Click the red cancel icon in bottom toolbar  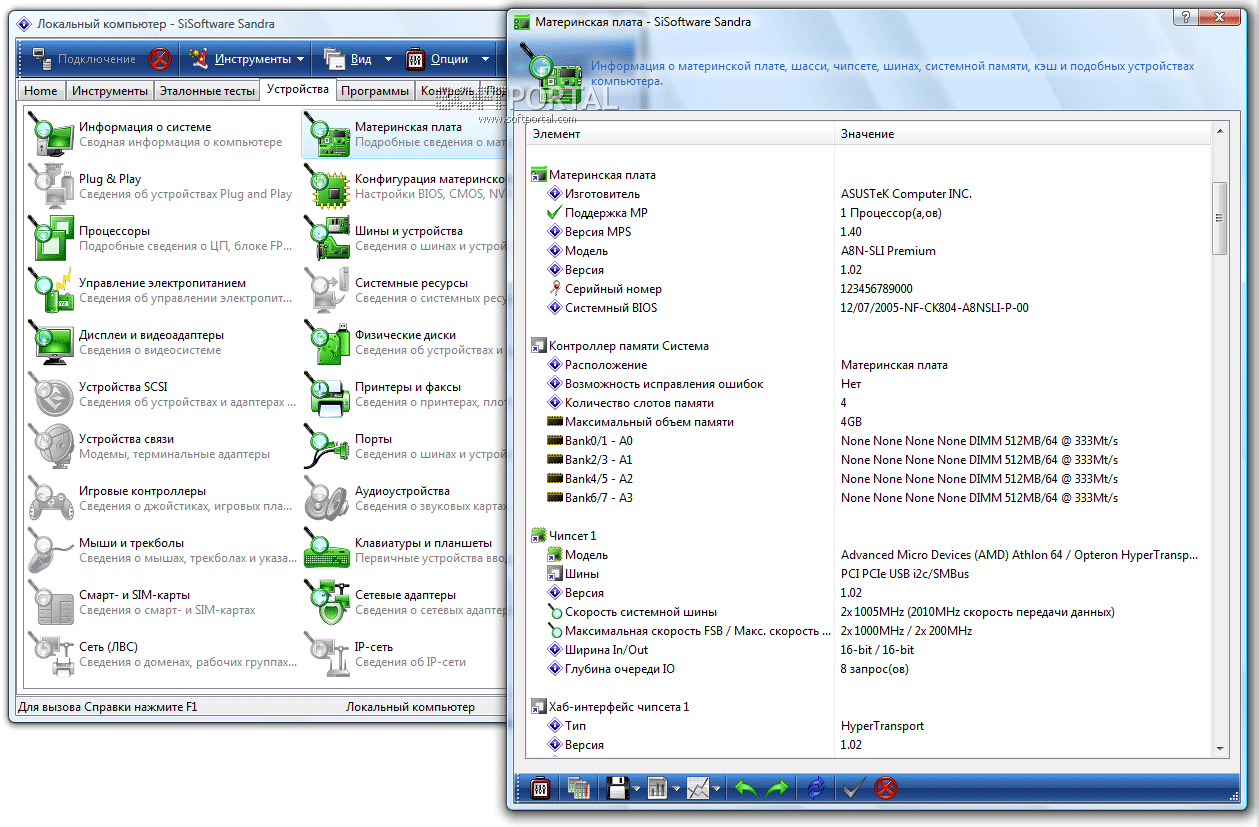[885, 788]
